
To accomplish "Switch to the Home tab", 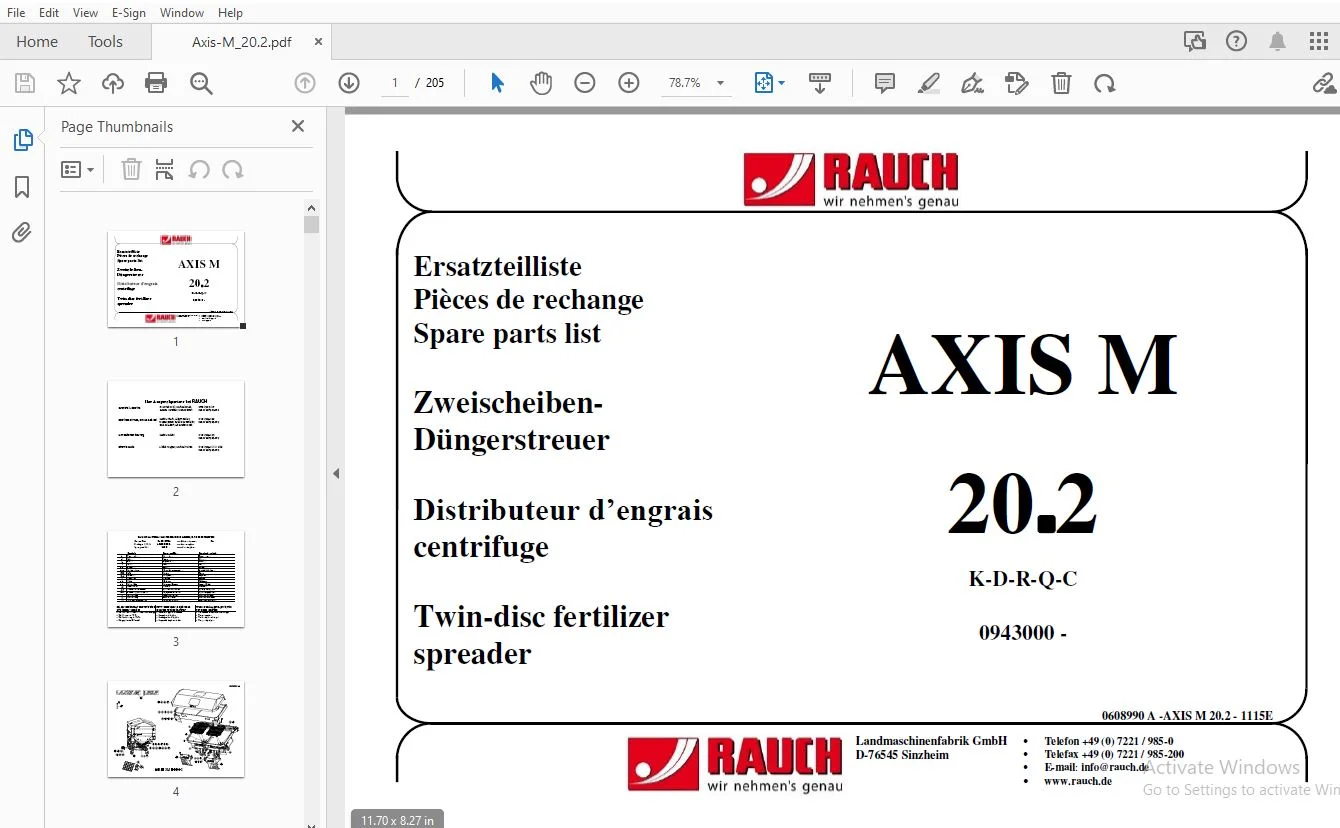I will coord(37,42).
